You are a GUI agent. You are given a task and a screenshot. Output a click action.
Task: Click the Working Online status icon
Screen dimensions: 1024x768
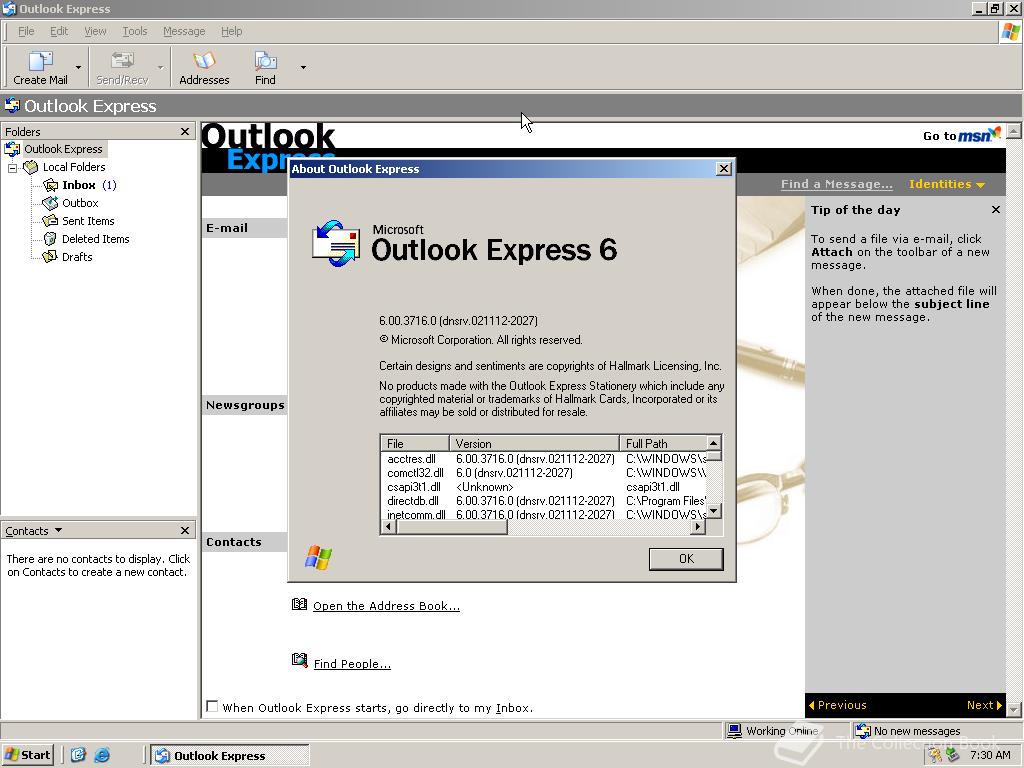(x=734, y=731)
